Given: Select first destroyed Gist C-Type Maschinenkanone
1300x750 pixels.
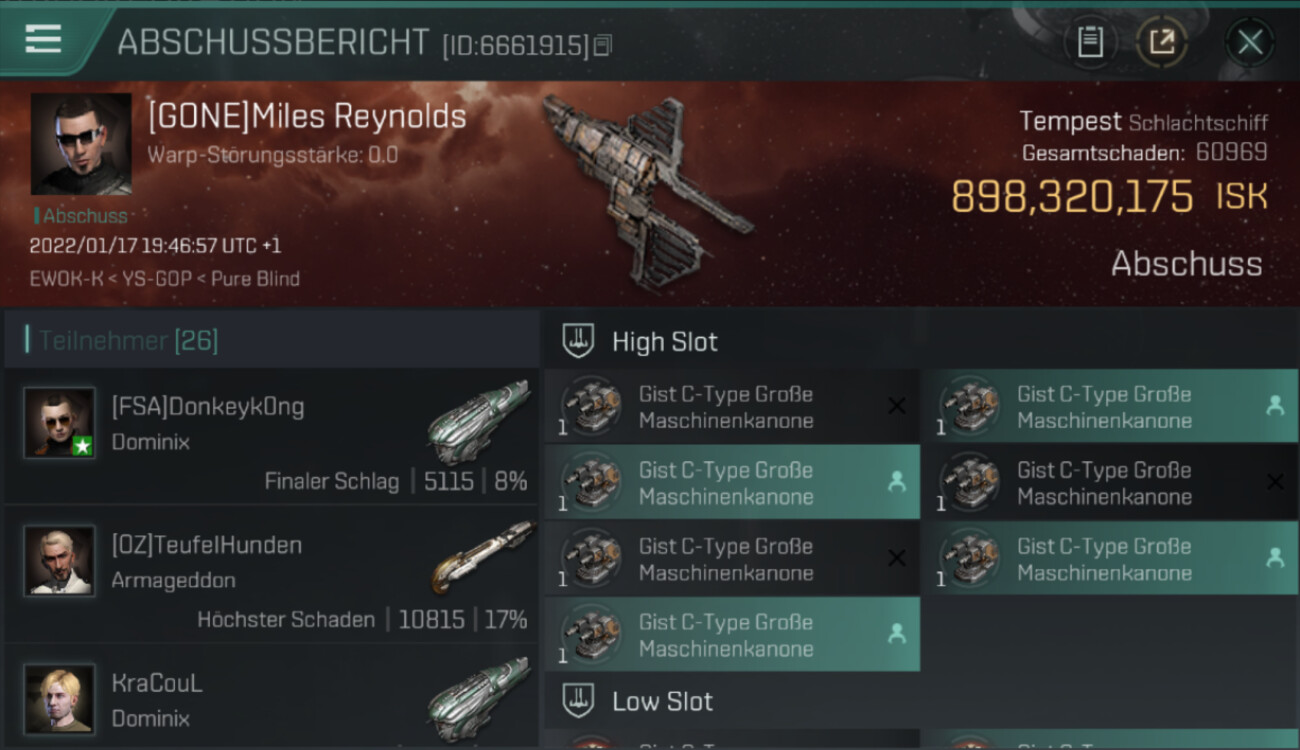Looking at the screenshot, I should [732, 407].
